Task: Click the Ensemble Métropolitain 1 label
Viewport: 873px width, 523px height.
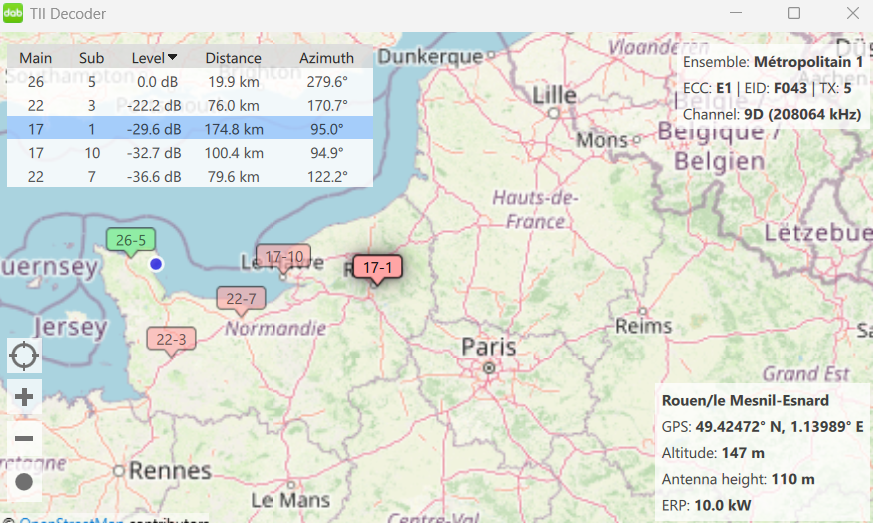Action: [773, 62]
